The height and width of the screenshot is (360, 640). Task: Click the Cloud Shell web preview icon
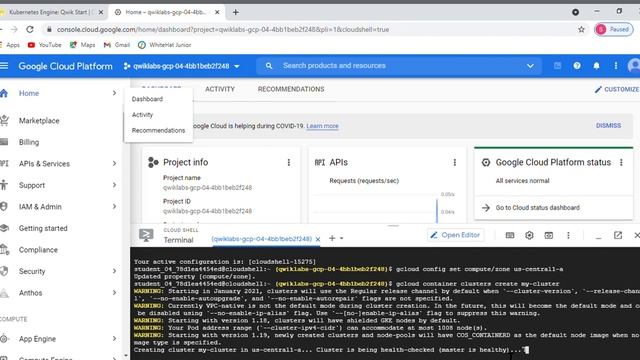tap(549, 236)
